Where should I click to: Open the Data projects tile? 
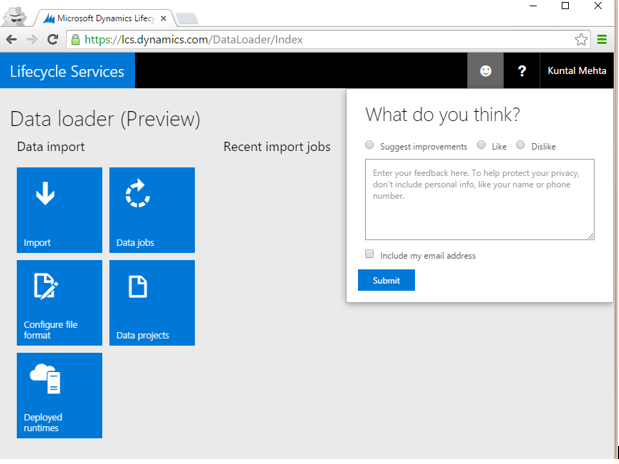(152, 303)
